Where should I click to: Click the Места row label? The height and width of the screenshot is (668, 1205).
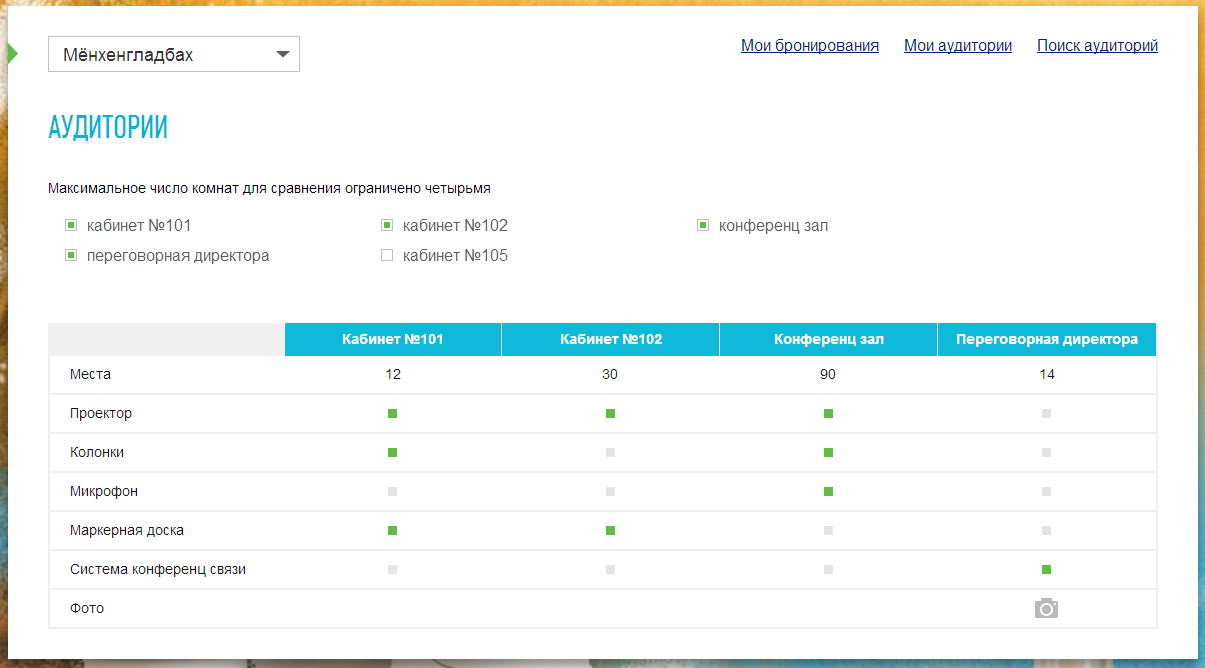pos(90,374)
